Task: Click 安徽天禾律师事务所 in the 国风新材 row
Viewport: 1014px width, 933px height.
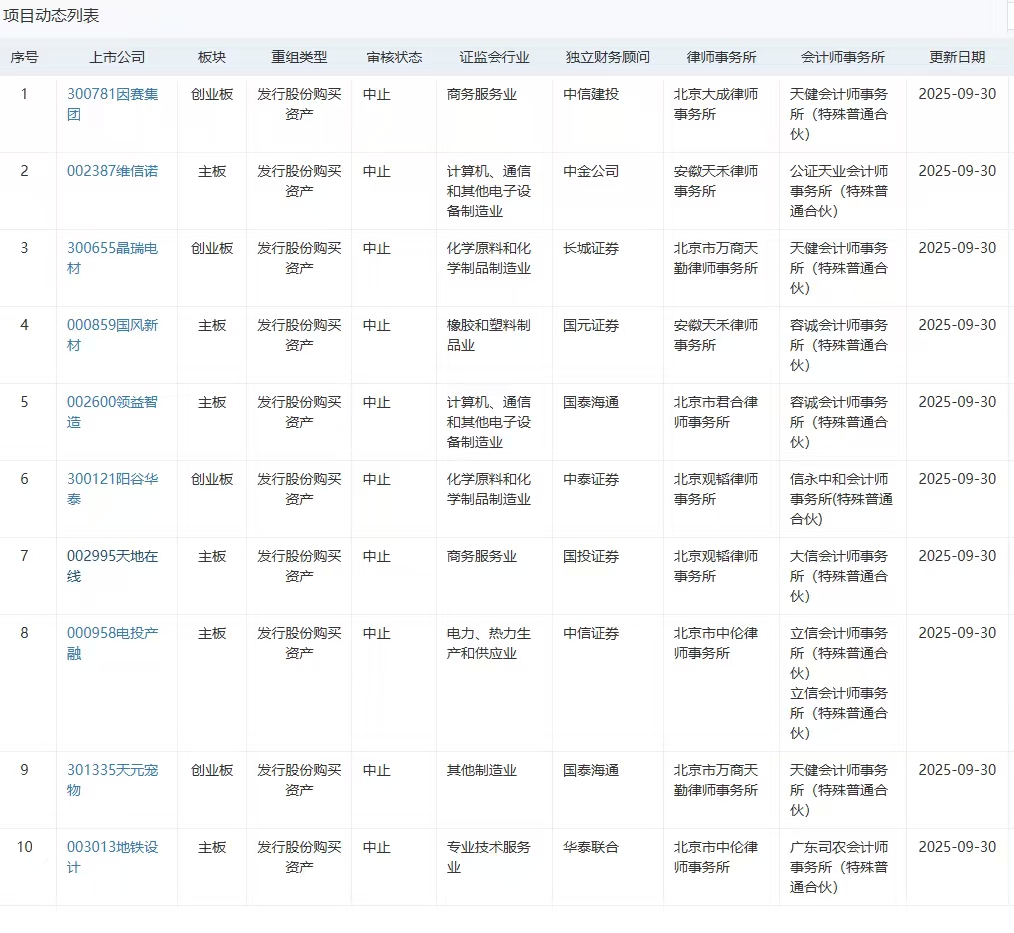Action: (716, 335)
